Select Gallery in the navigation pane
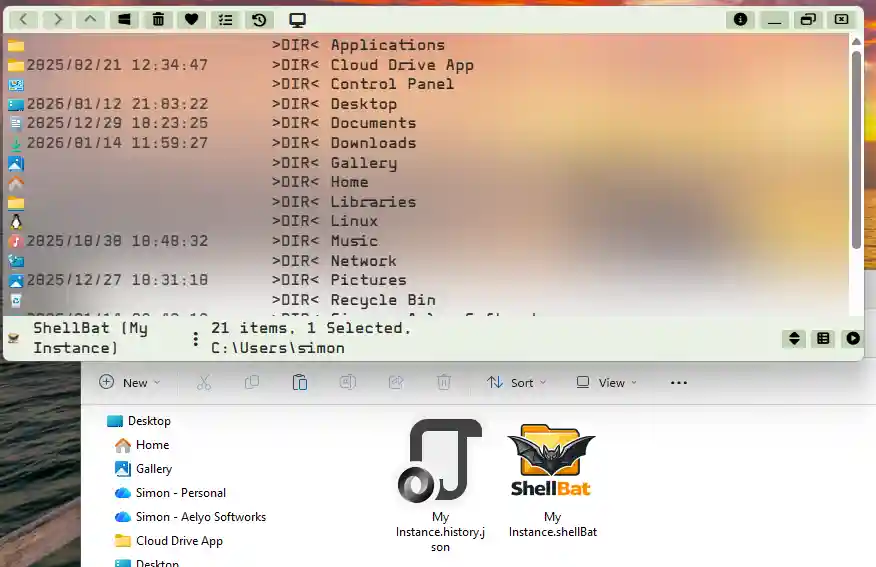Image resolution: width=876 pixels, height=567 pixels. click(154, 469)
